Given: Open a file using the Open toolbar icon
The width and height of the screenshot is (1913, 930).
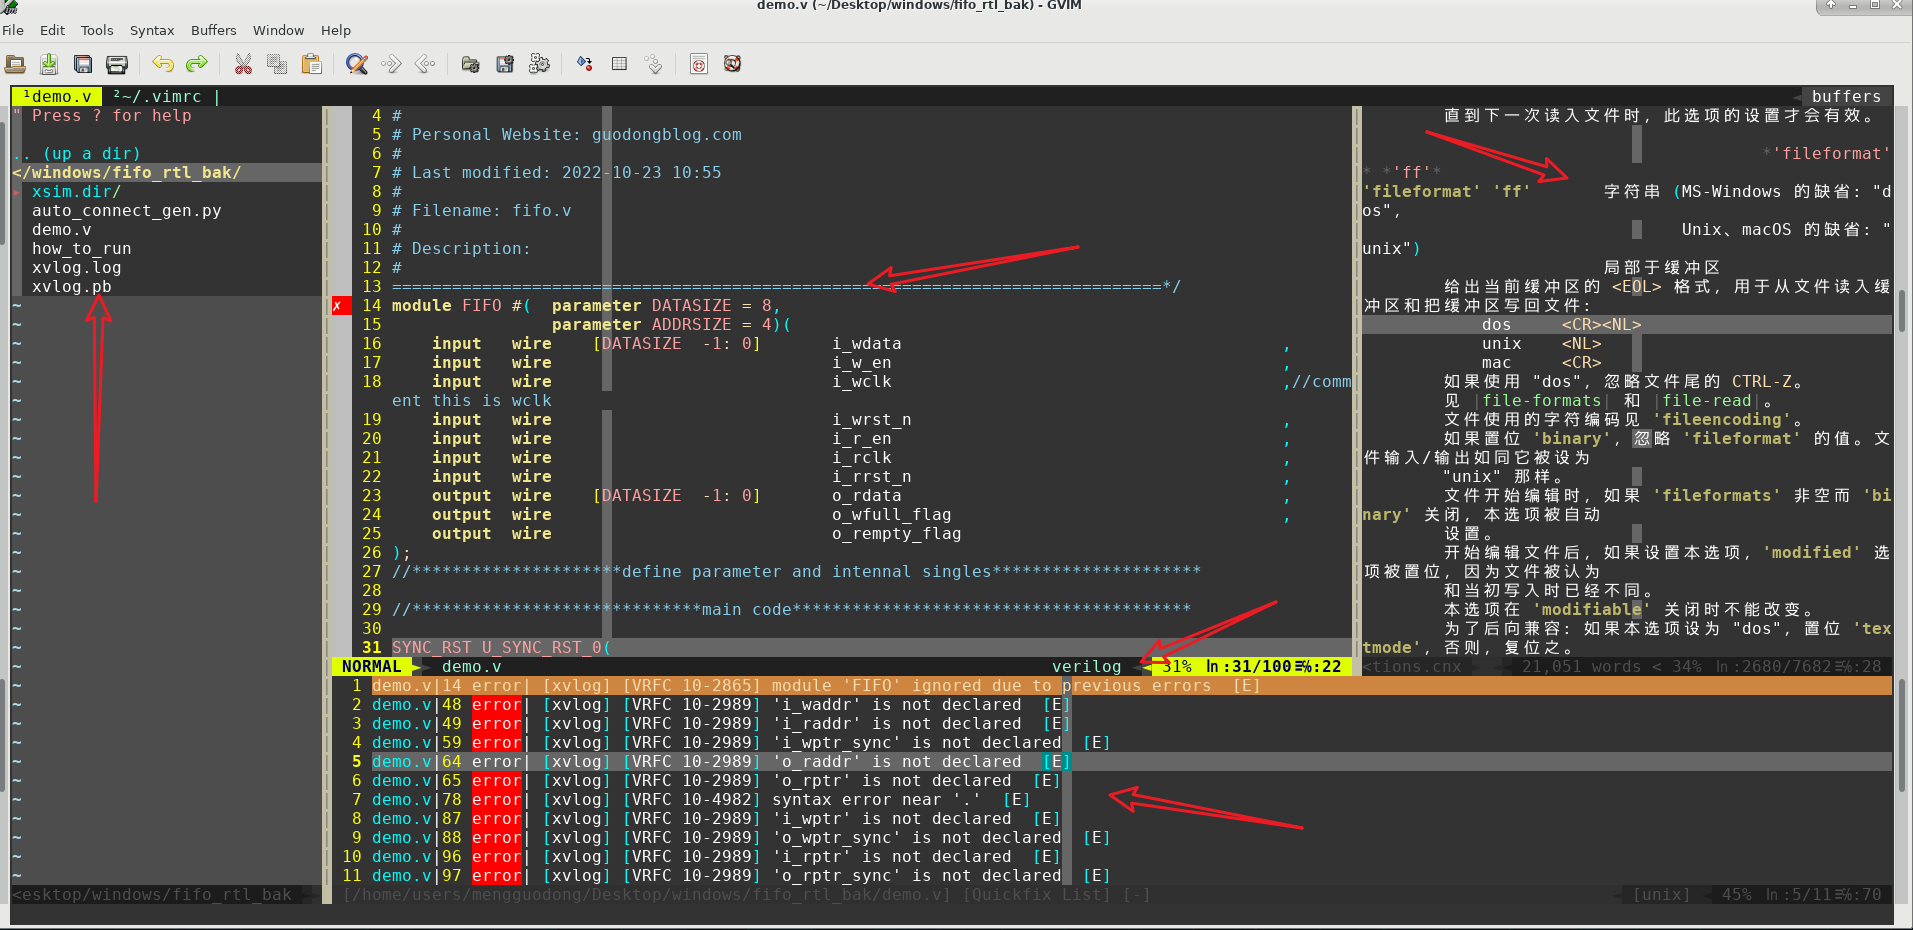Looking at the screenshot, I should [x=15, y=63].
